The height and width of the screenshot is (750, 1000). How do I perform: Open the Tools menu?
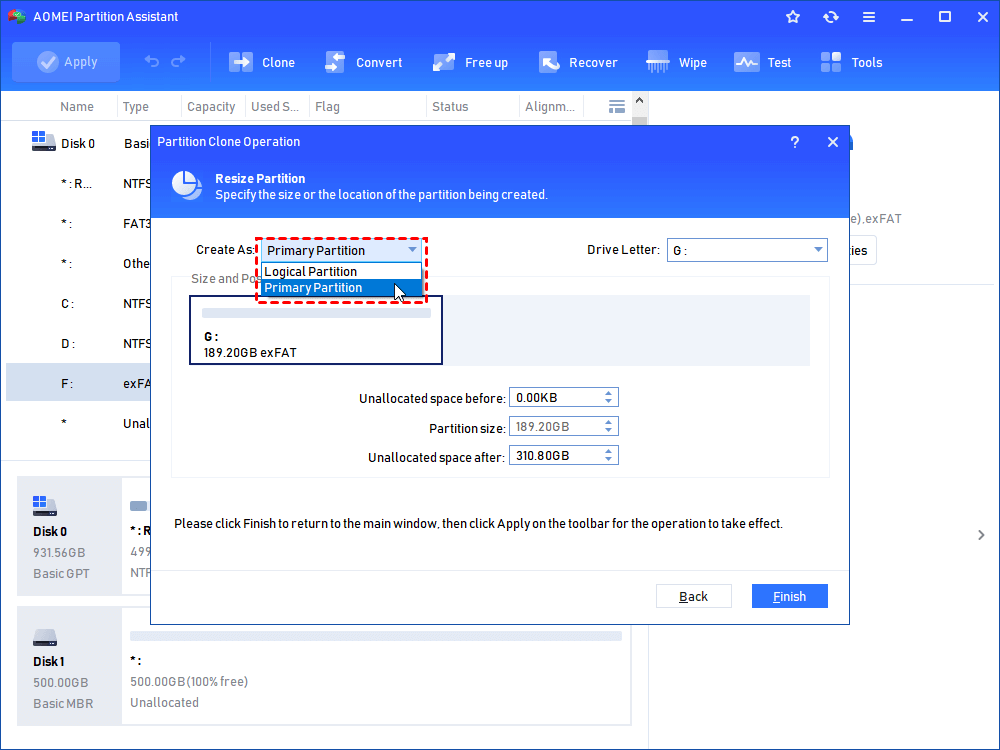tap(851, 62)
